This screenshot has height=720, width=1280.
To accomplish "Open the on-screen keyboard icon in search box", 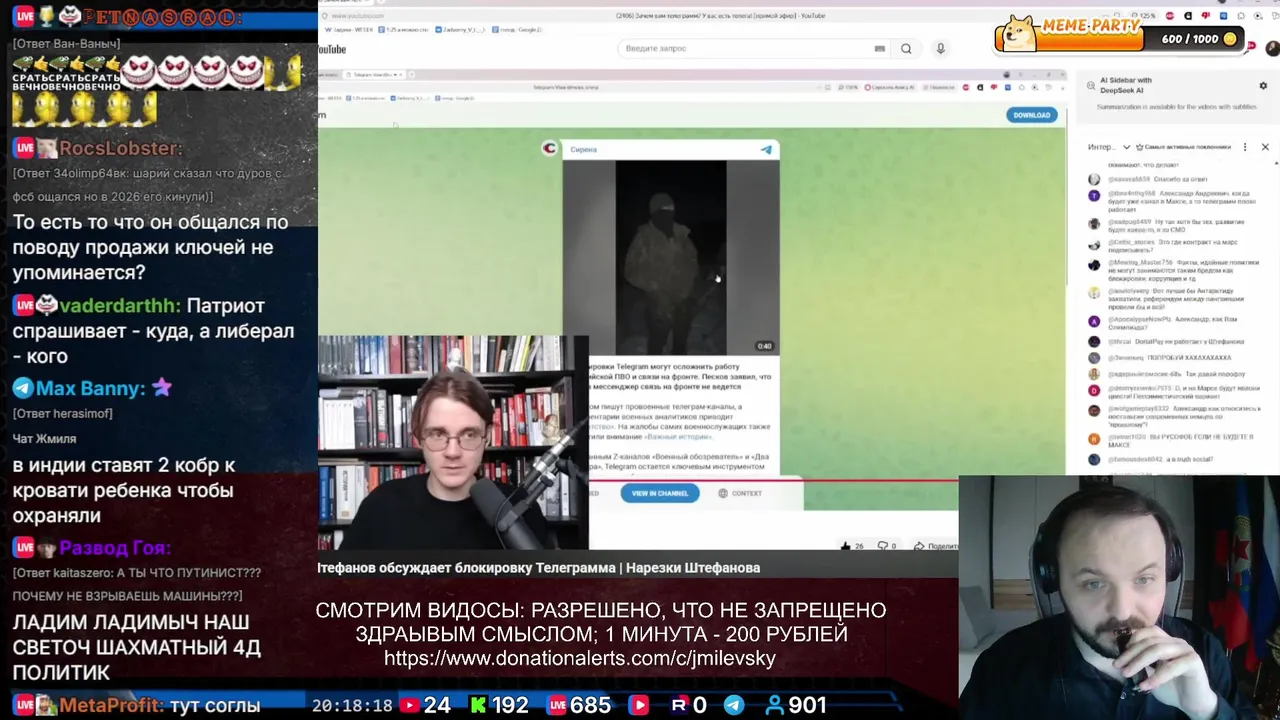I will [880, 49].
